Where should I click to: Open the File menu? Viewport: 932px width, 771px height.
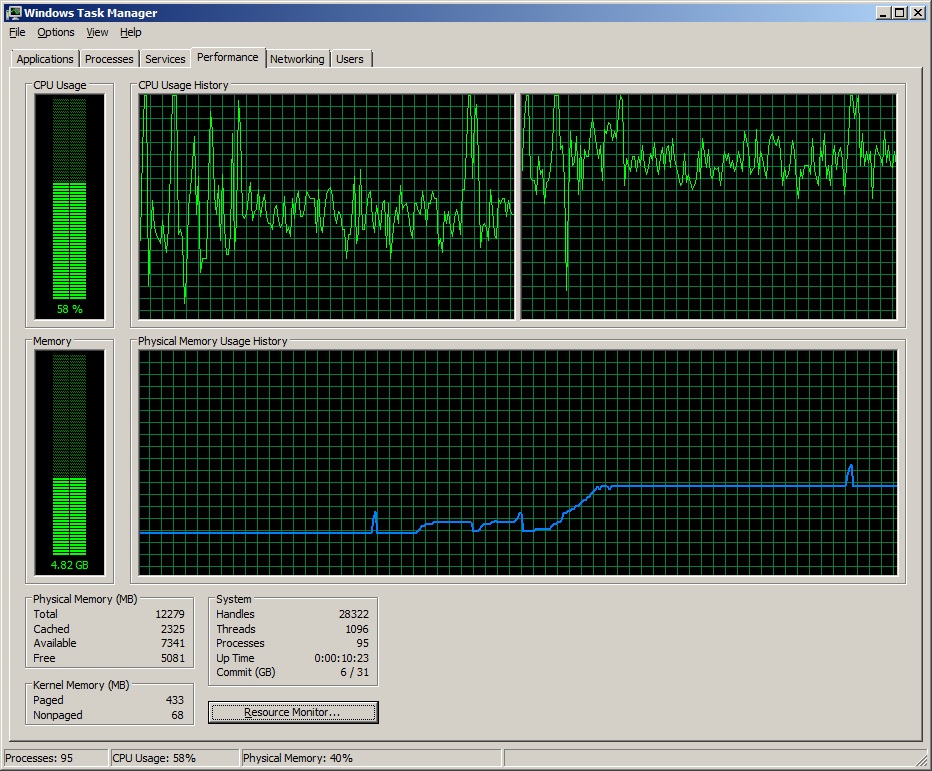point(17,32)
